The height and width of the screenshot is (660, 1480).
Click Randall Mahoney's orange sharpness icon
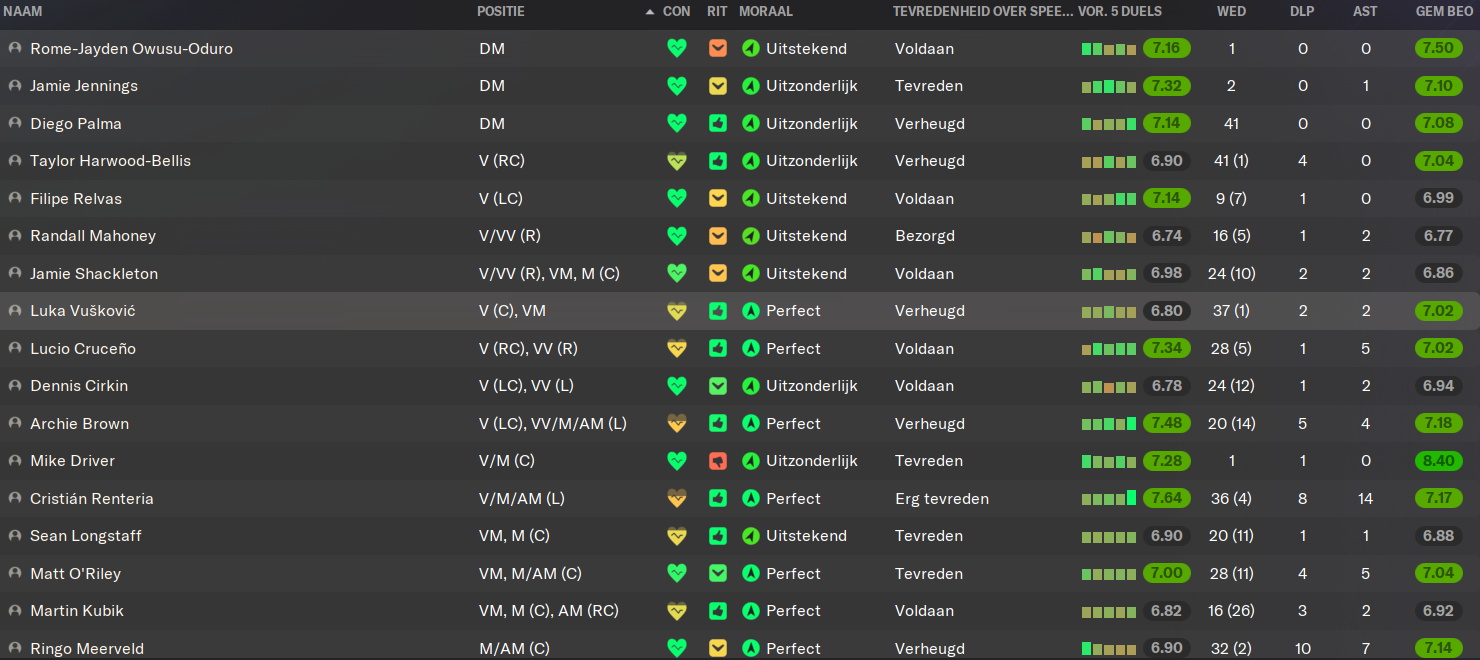717,236
